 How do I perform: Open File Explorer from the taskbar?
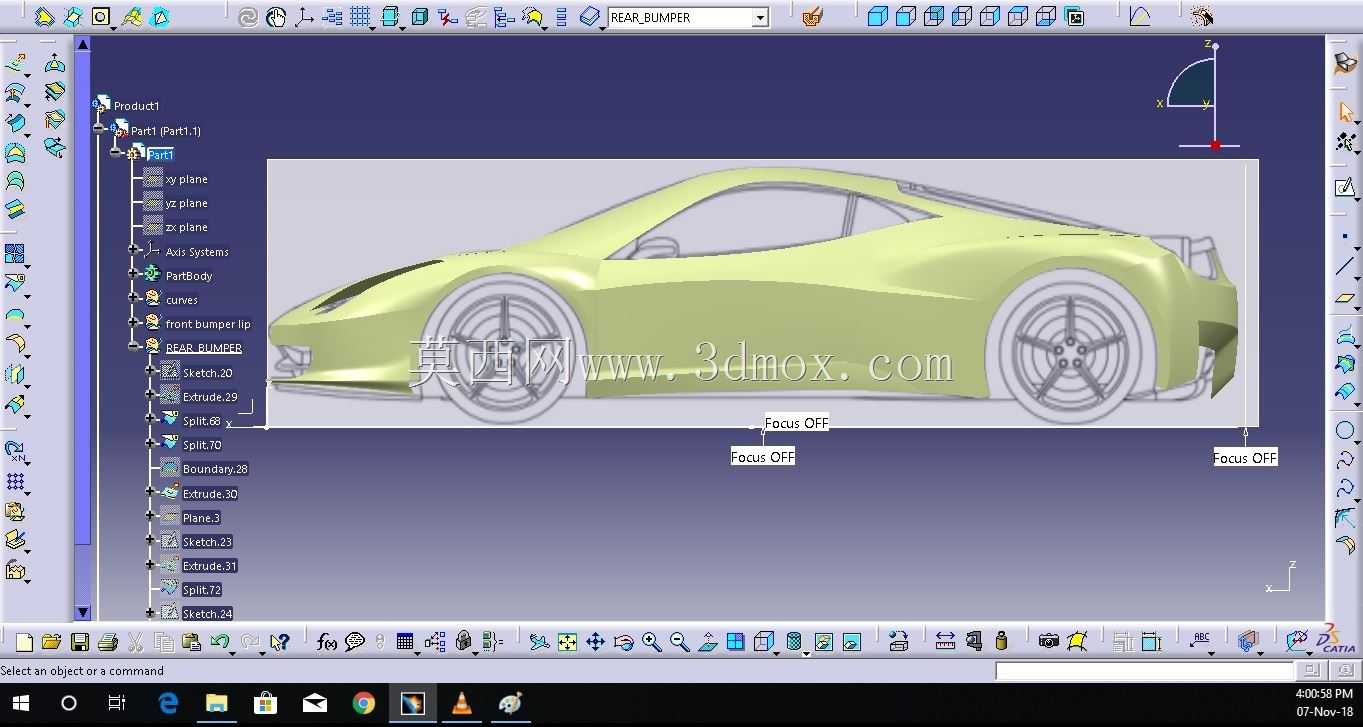(217, 704)
